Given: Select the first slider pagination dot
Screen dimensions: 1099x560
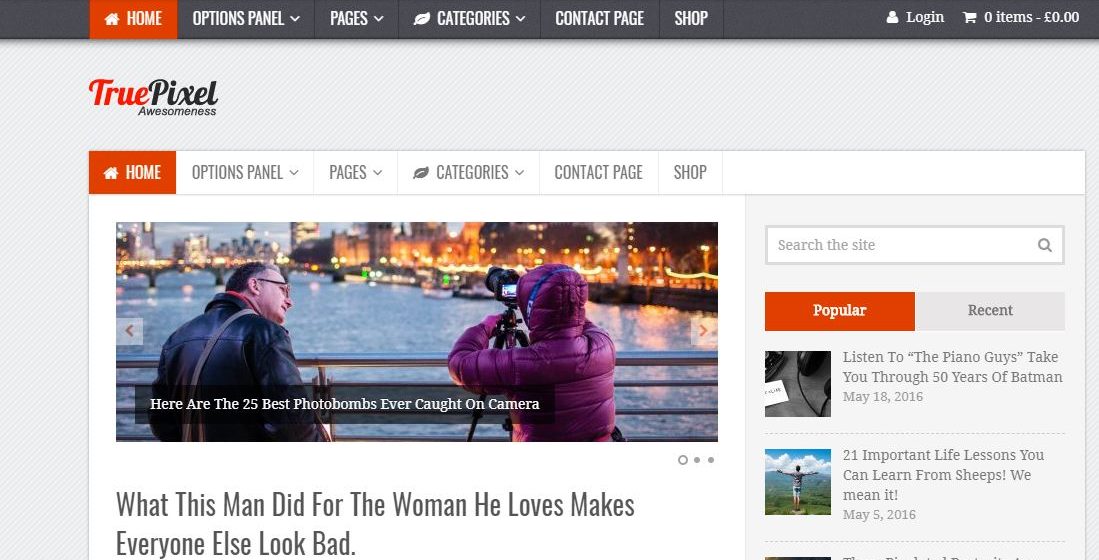Looking at the screenshot, I should [683, 460].
